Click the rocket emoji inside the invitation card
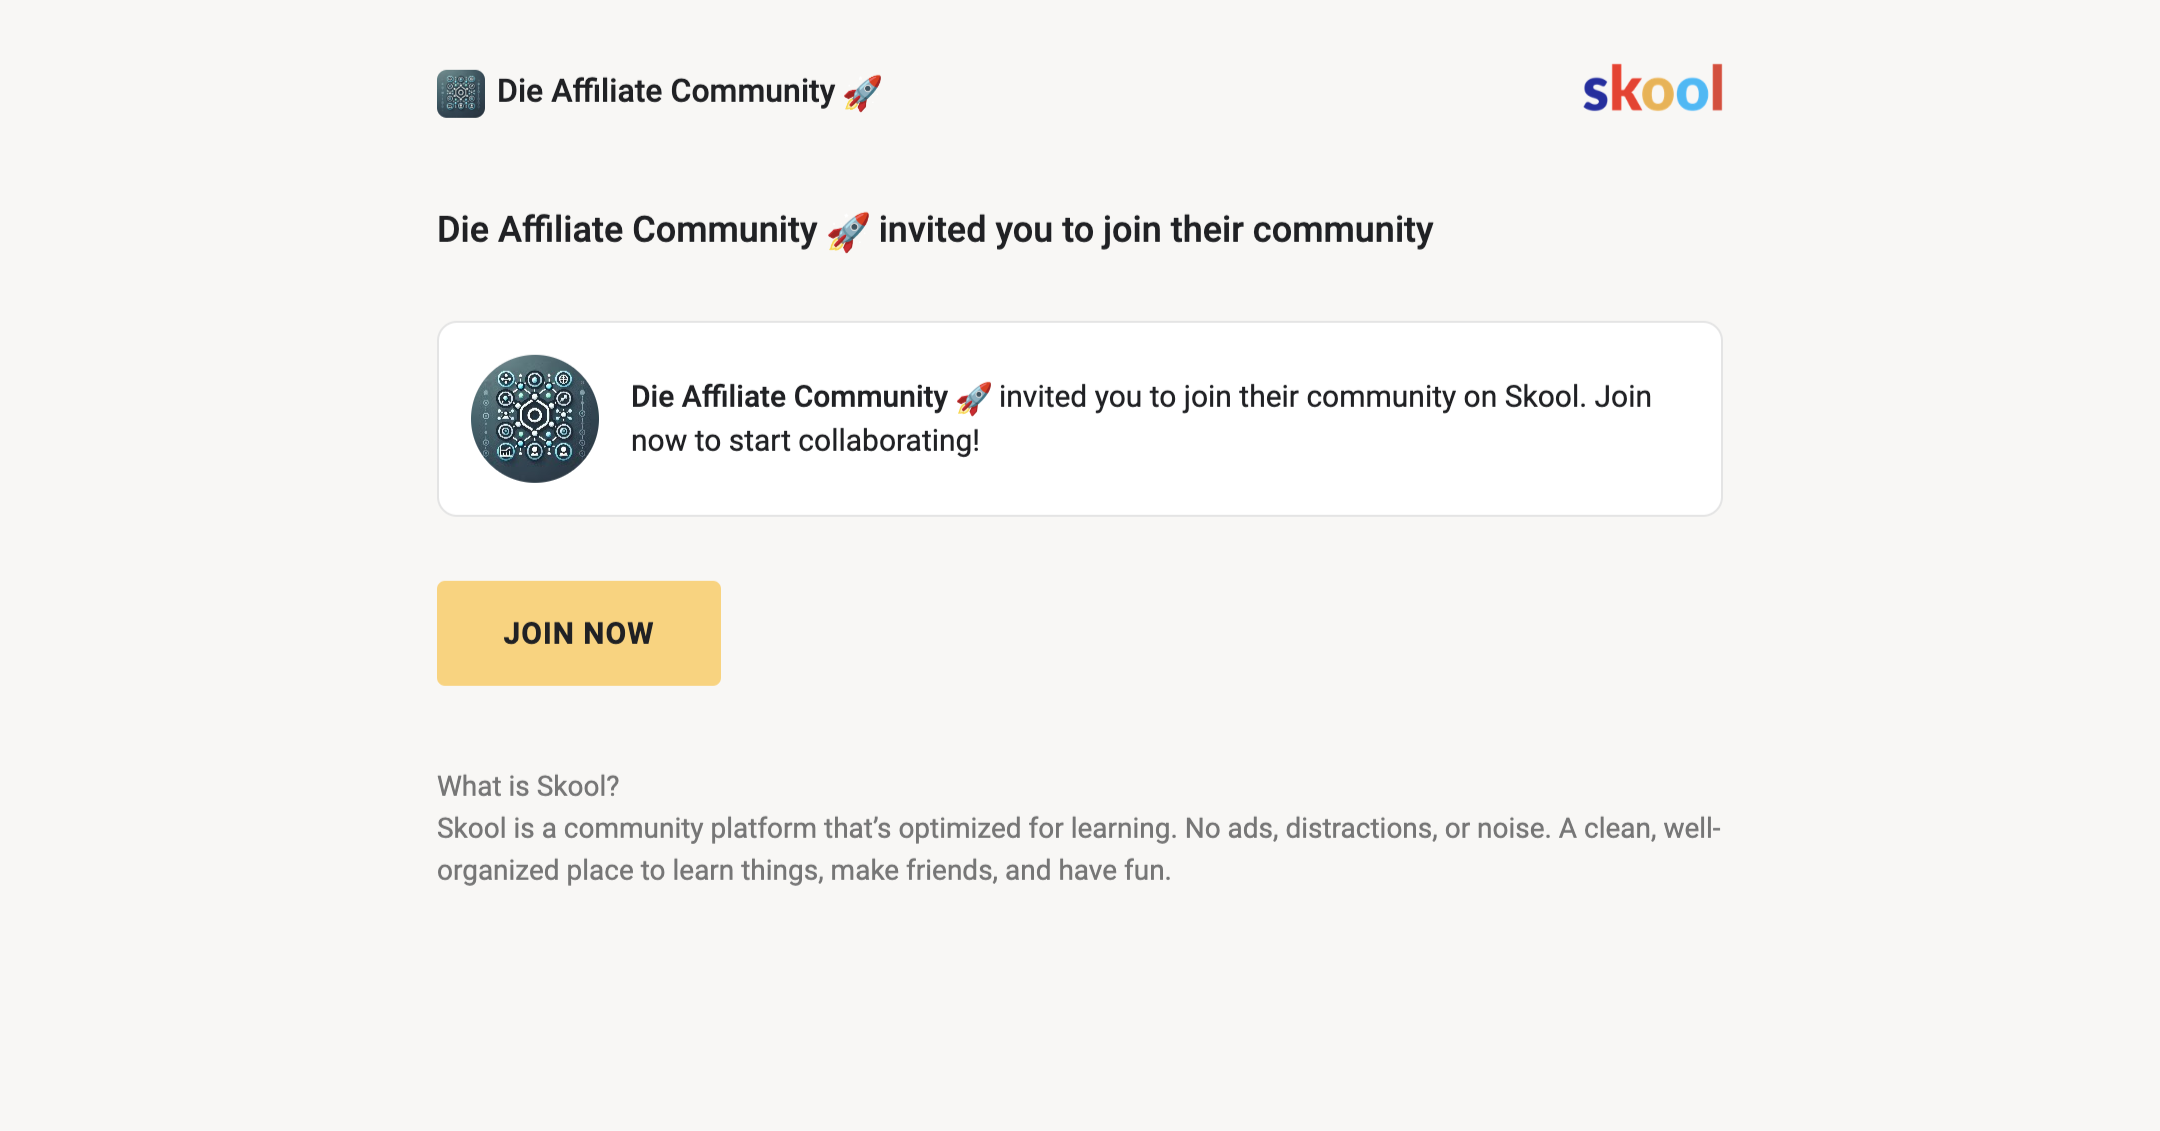 [973, 398]
